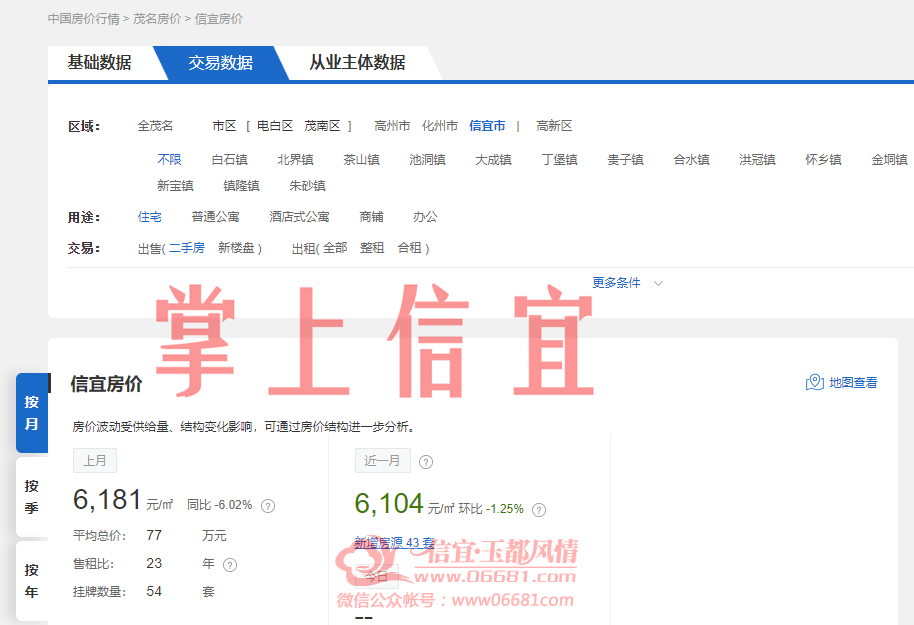Open the 新增房源 43 套 link
The image size is (914, 625).
click(x=395, y=543)
